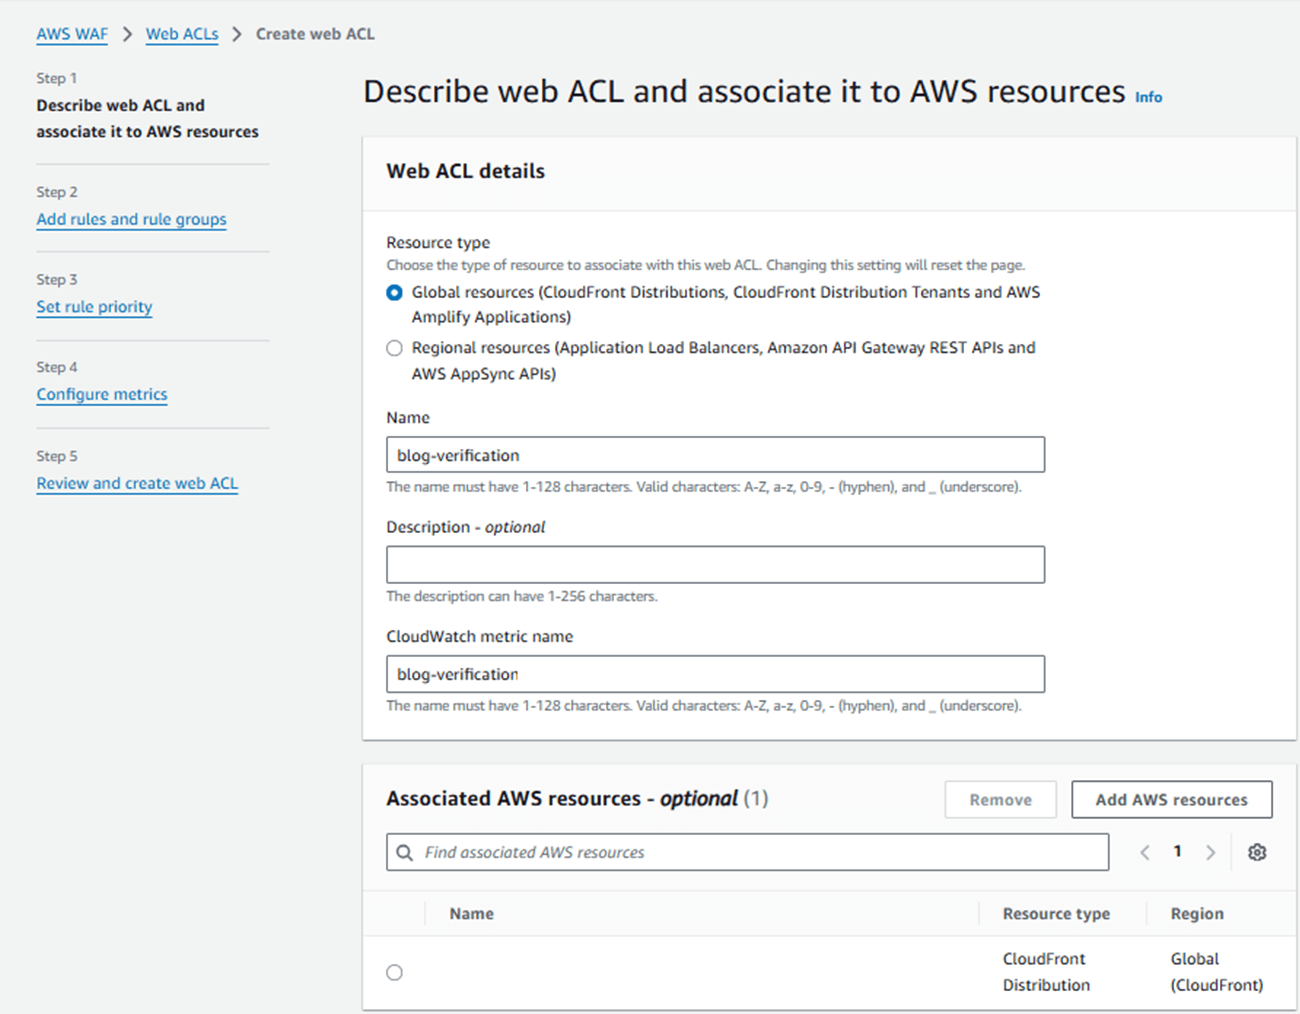Open Configure metrics step
The image size is (1300, 1014).
102,394
